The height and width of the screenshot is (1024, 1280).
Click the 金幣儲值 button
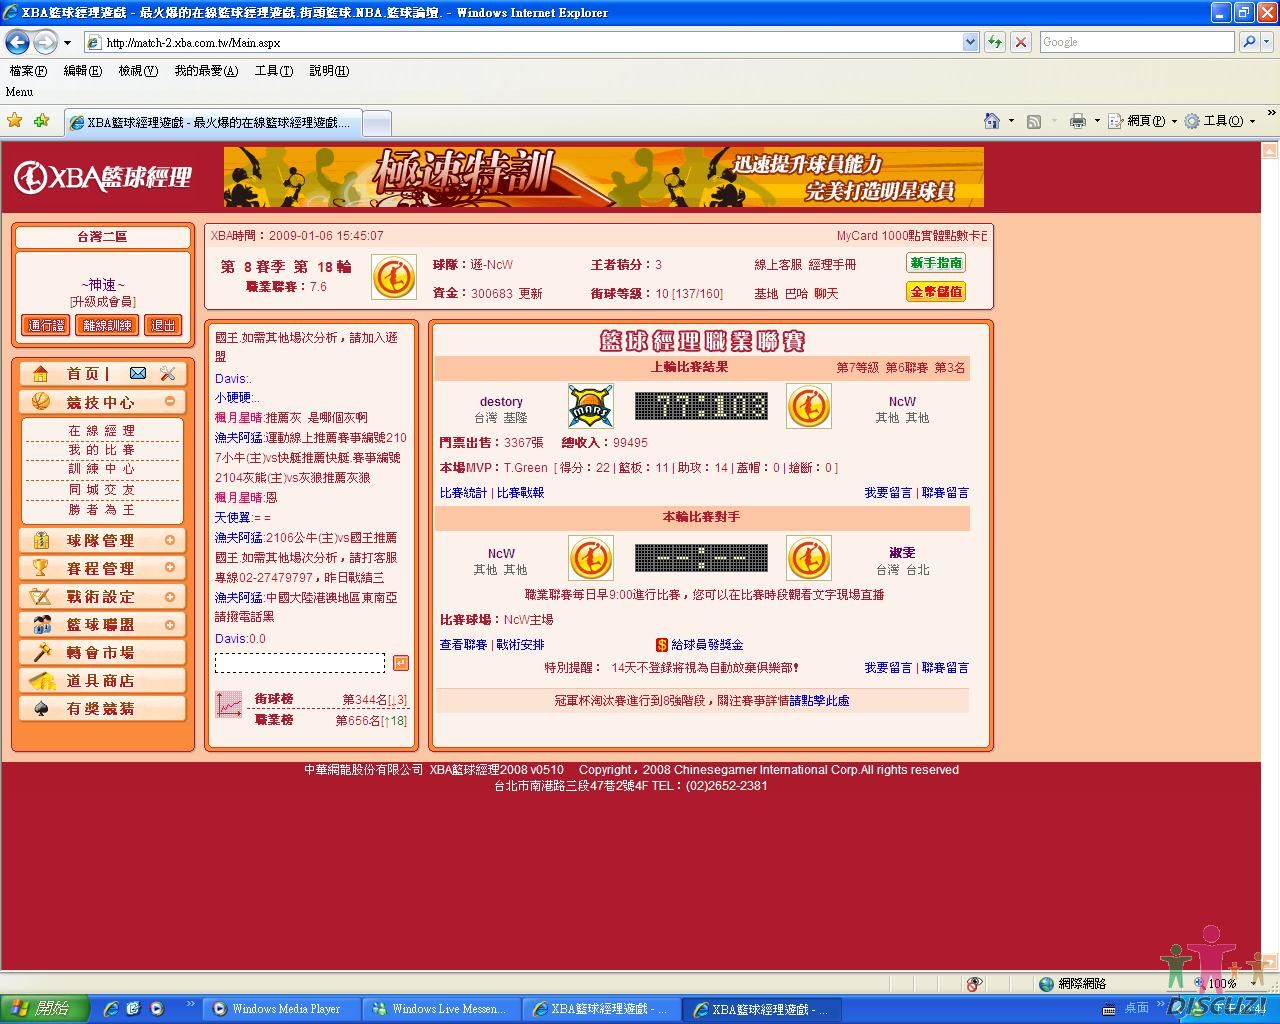(x=936, y=292)
